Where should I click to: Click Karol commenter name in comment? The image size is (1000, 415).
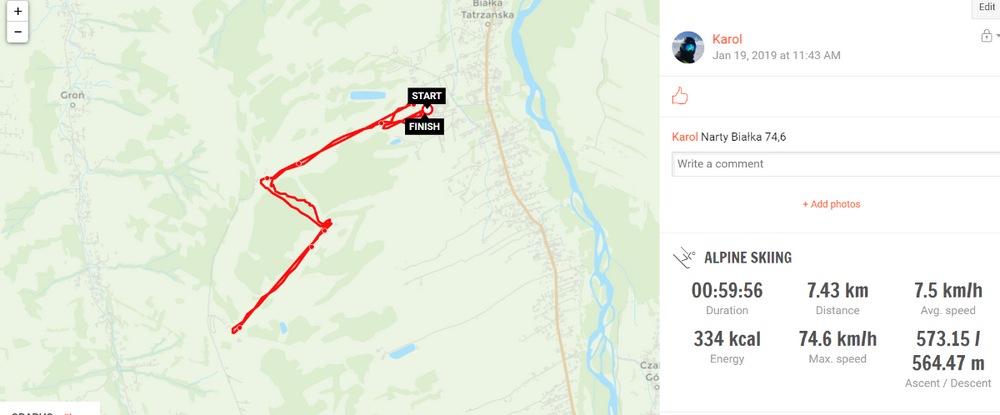click(x=684, y=137)
